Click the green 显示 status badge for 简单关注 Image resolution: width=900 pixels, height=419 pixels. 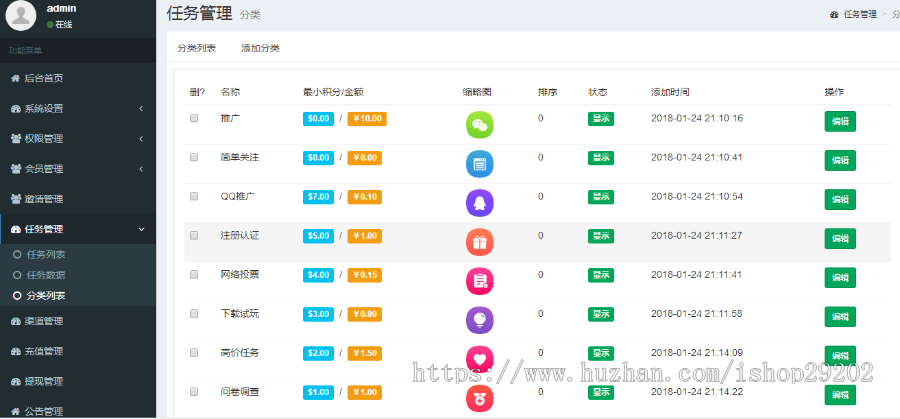pos(601,157)
